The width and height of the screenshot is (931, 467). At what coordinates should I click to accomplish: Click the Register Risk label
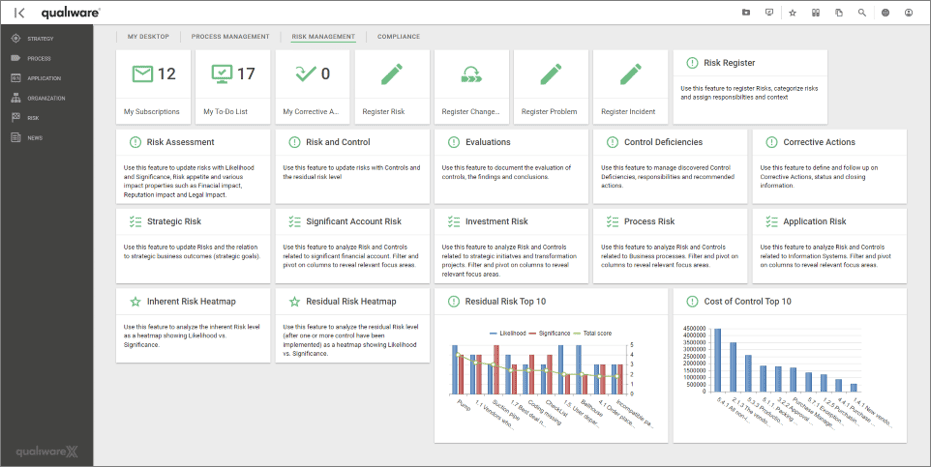tap(384, 112)
